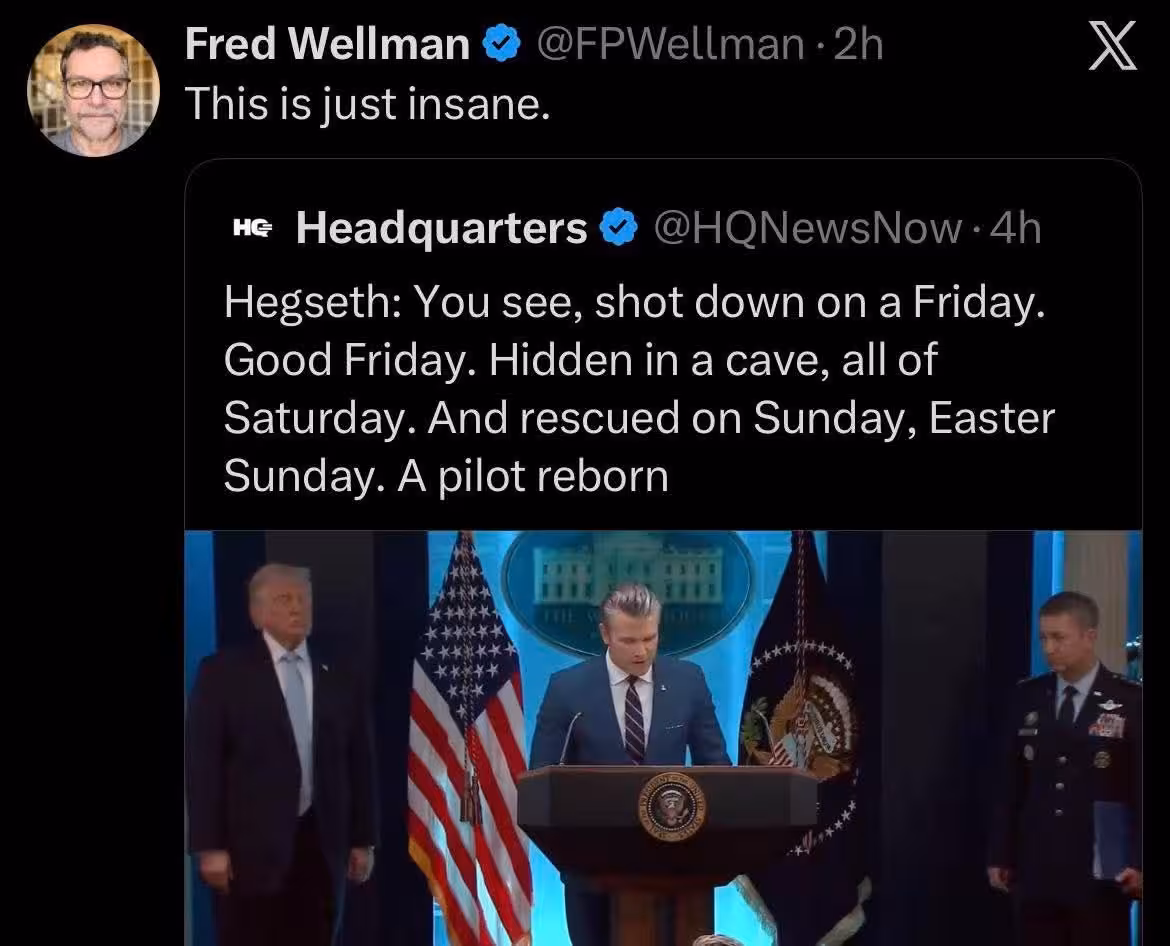Open the HQ logo avatar

click(x=253, y=228)
